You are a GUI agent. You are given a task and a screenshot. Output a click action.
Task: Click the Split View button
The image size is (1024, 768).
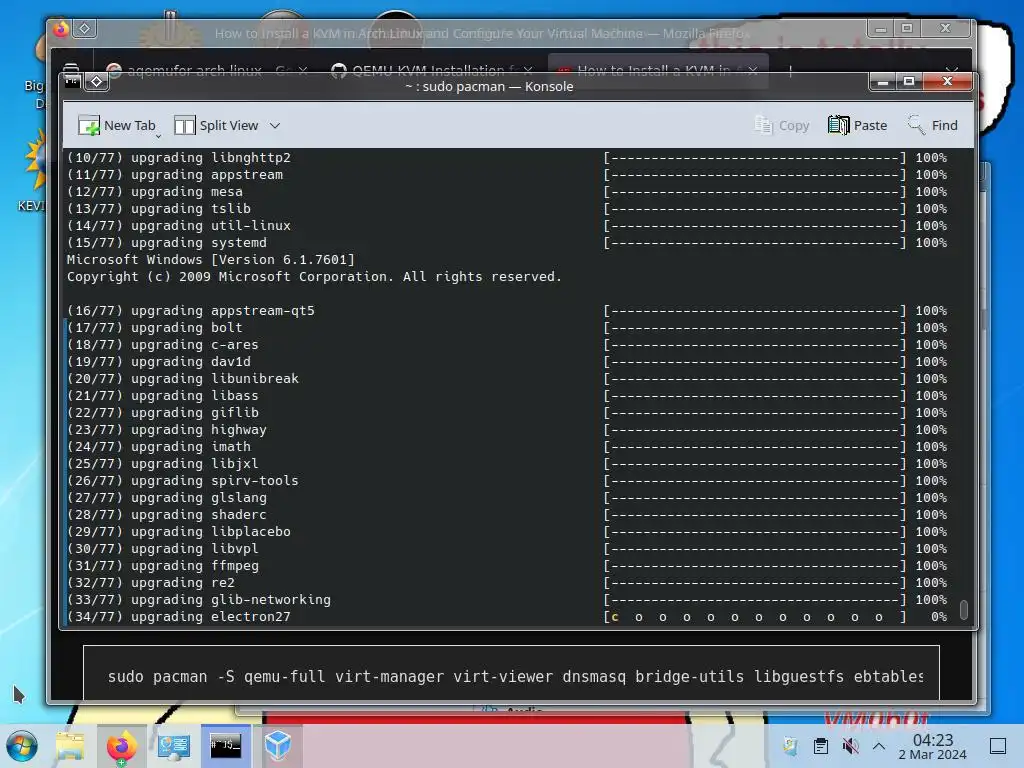coord(216,125)
